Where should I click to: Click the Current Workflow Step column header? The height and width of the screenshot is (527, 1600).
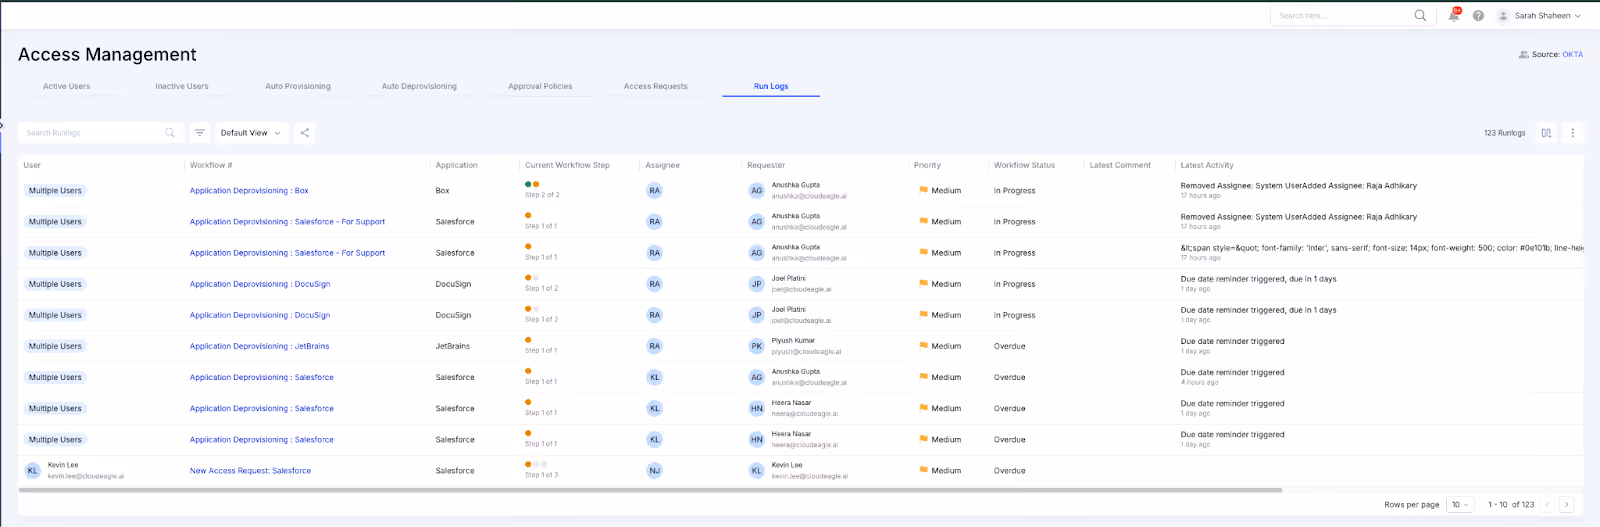(567, 166)
